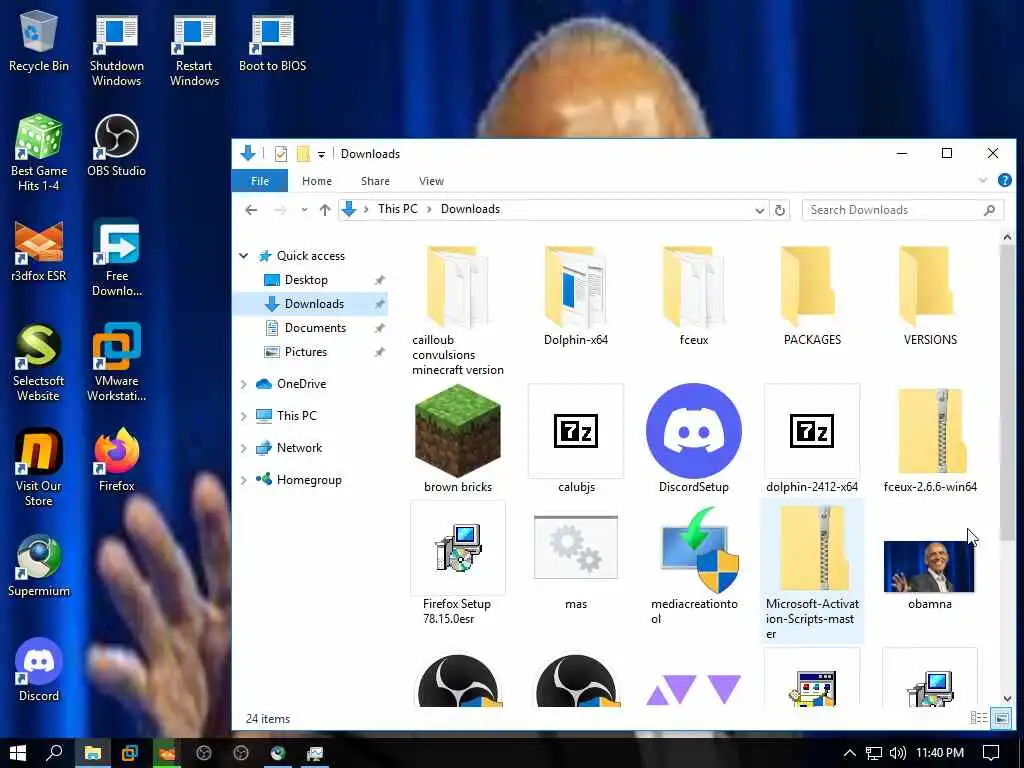This screenshot has height=768, width=1024.
Task: Open the File ribbon tab
Action: click(x=260, y=181)
